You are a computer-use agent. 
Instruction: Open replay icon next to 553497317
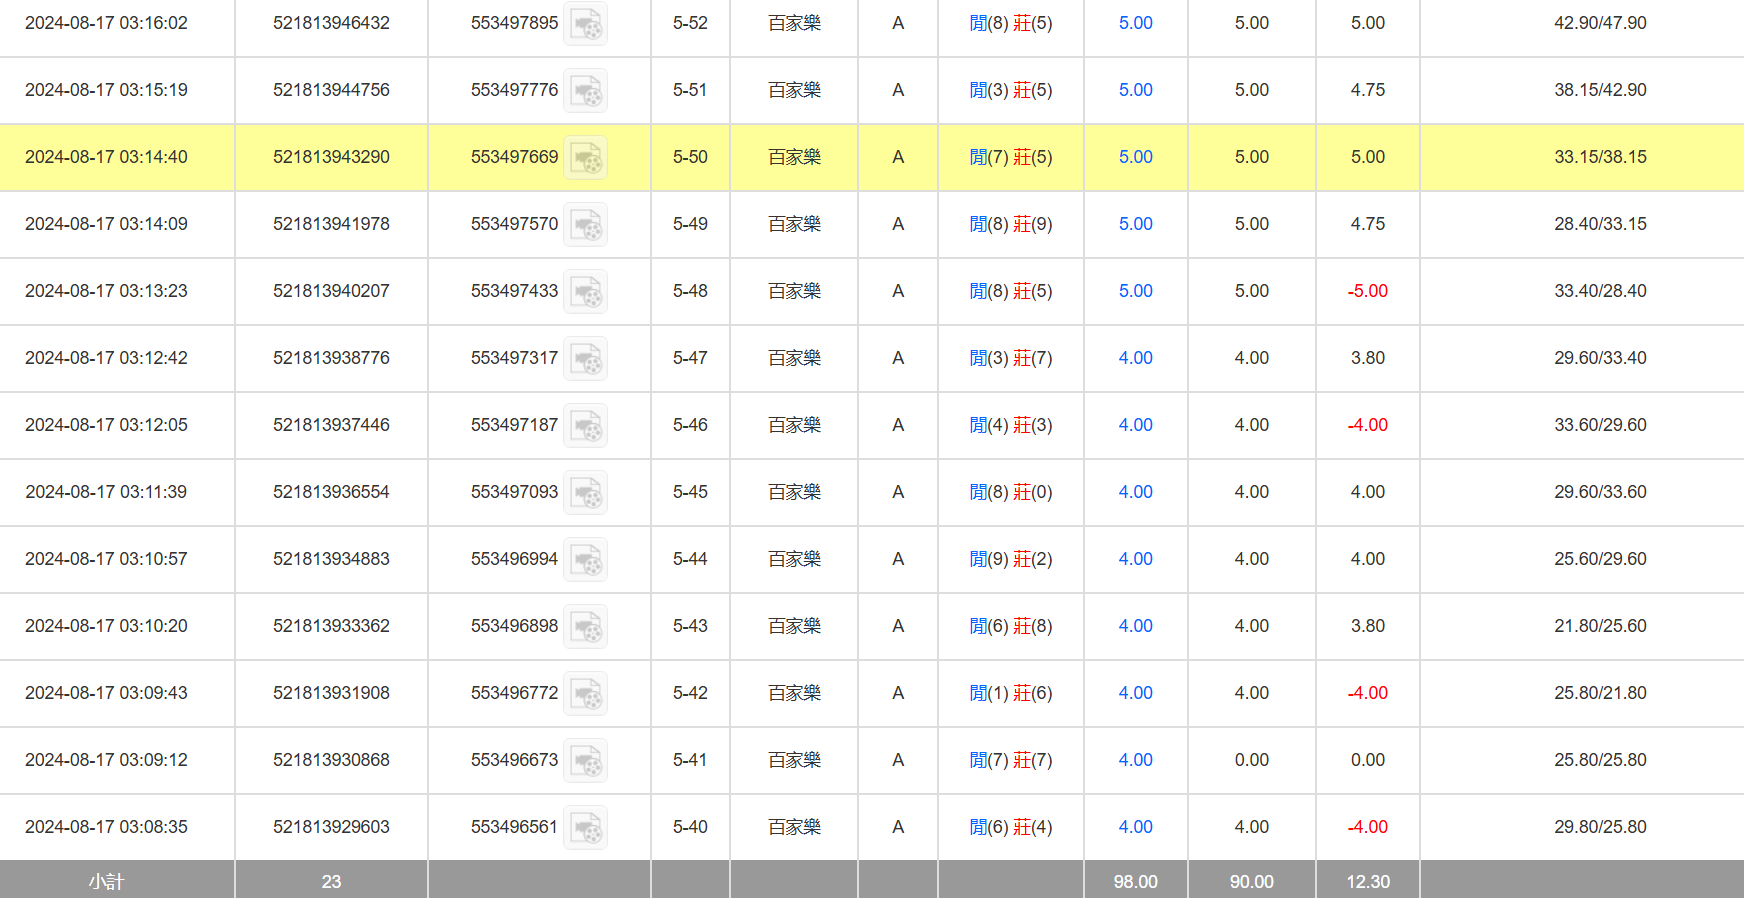point(585,359)
